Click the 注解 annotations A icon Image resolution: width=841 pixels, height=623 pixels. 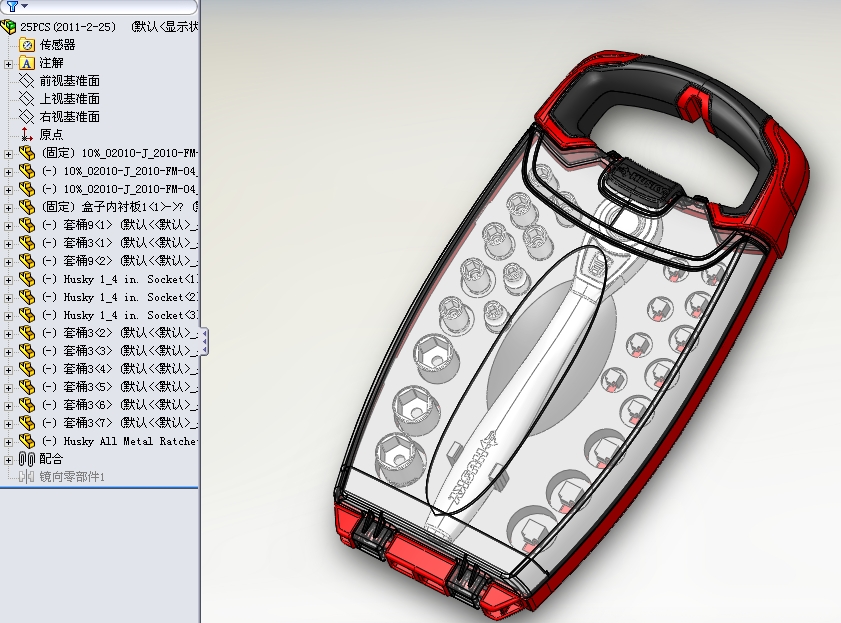[27, 63]
